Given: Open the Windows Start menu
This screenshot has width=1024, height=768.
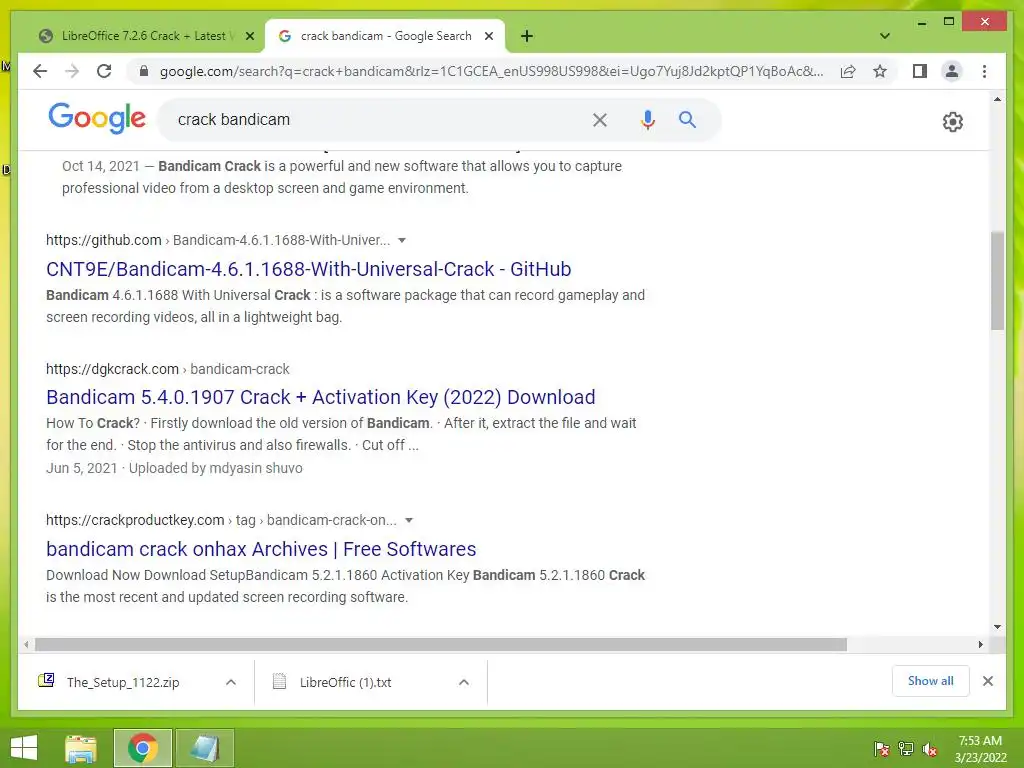Looking at the screenshot, I should click(24, 748).
